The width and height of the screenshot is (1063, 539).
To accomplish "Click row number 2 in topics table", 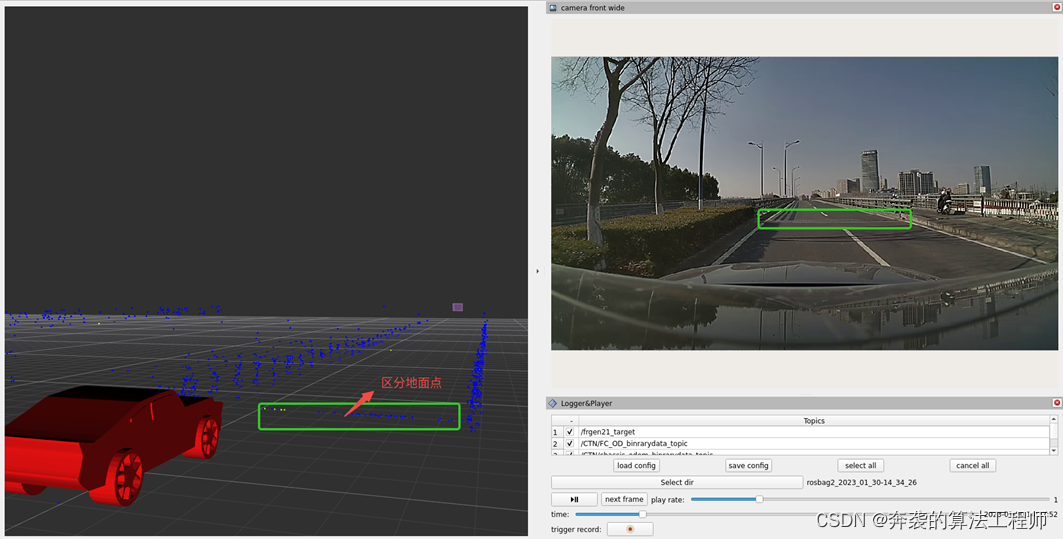I will pos(555,443).
